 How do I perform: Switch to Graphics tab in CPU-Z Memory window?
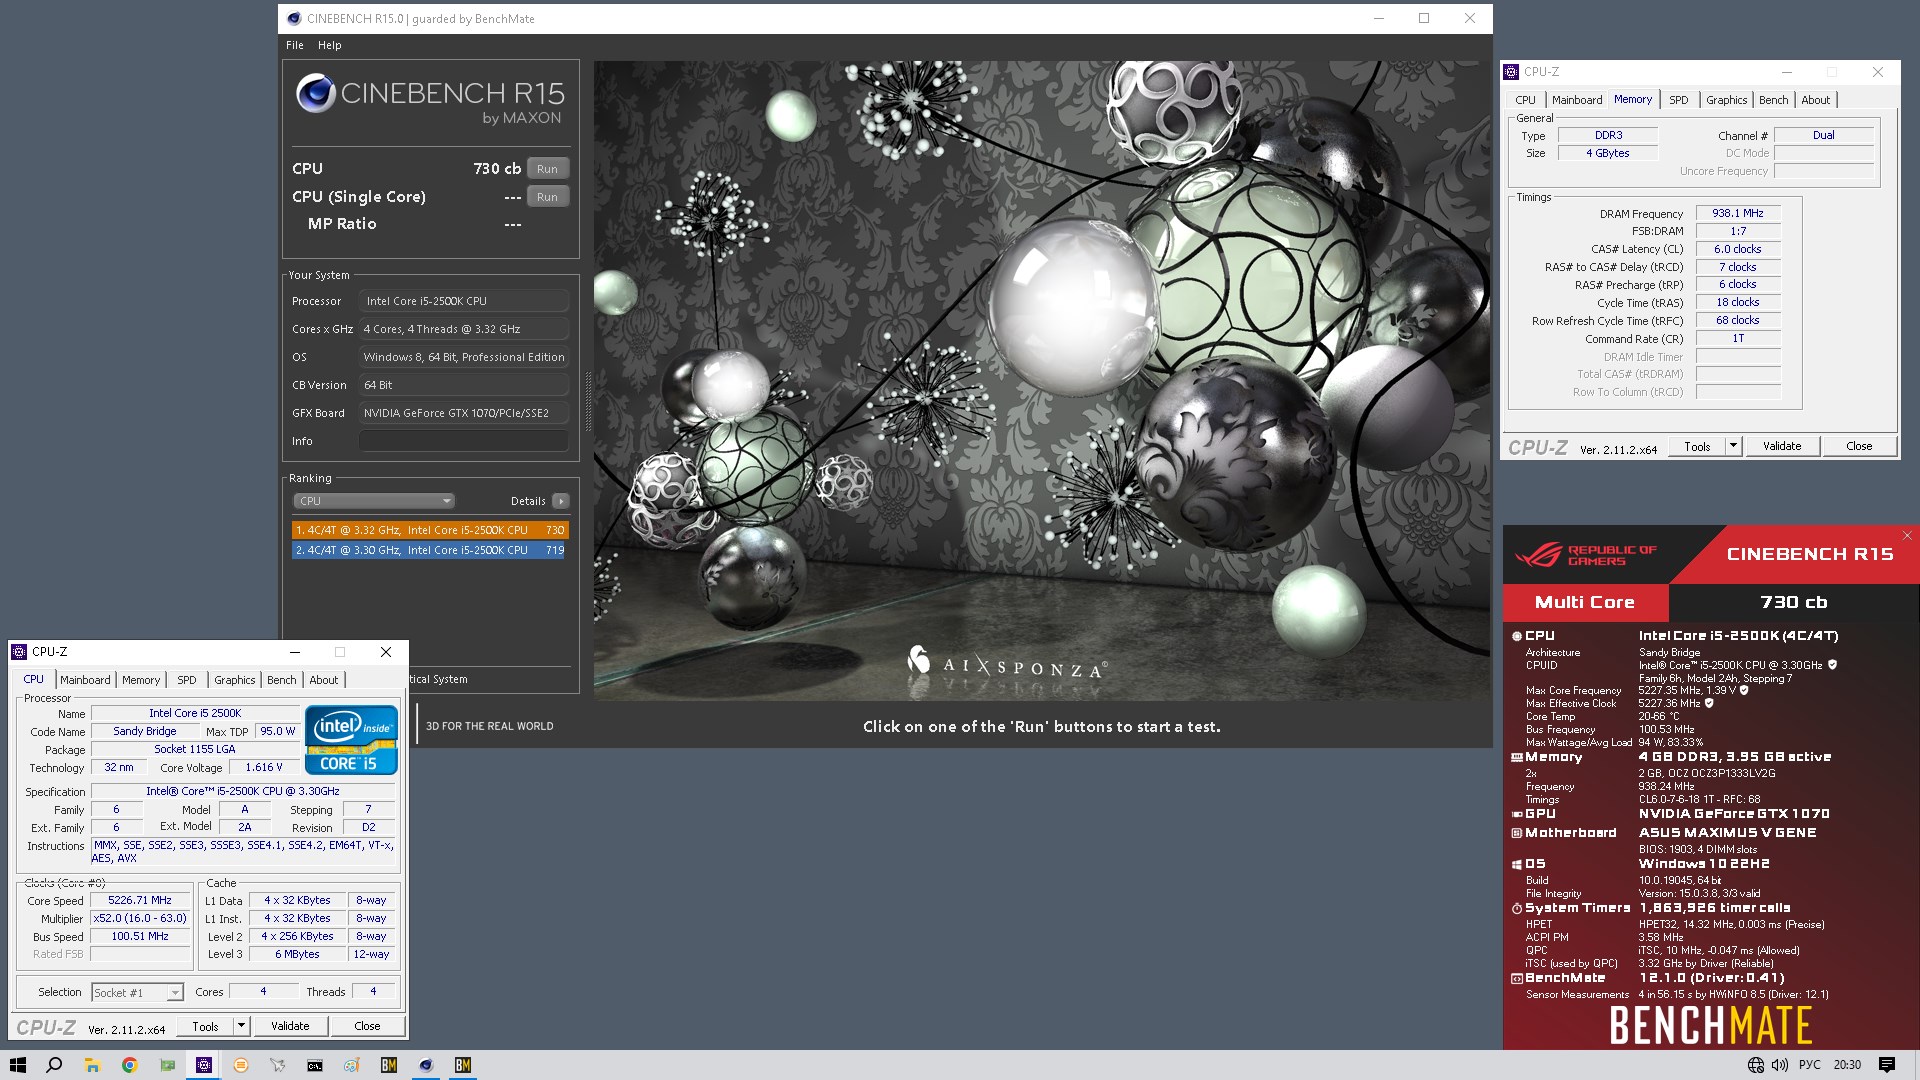tap(1727, 100)
